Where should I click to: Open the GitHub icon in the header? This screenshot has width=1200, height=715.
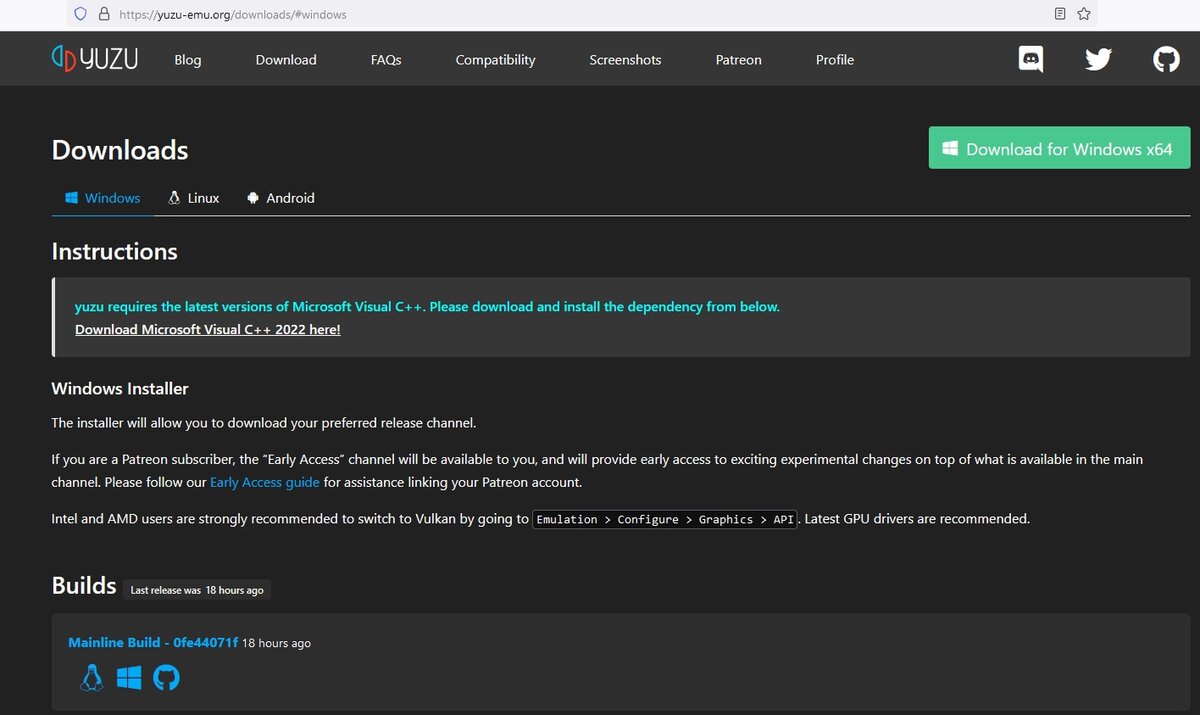tap(1166, 60)
